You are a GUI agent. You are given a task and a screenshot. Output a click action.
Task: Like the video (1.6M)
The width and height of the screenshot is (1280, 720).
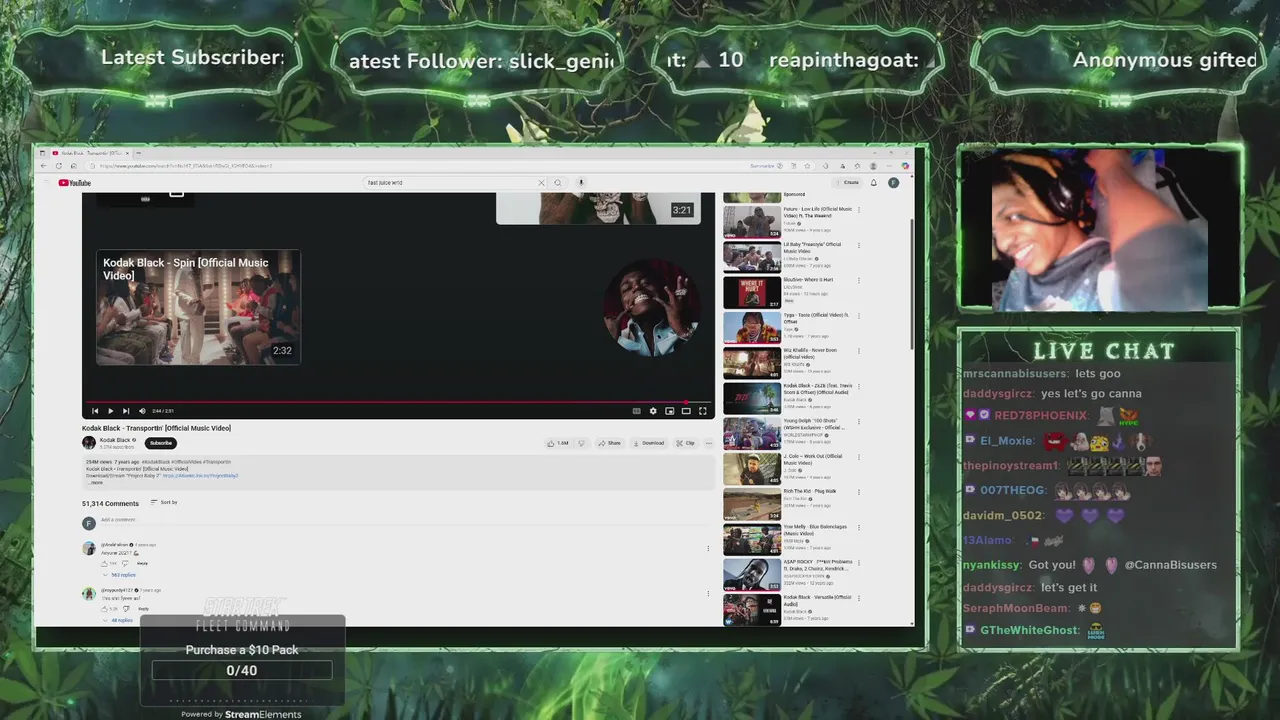[x=557, y=443]
